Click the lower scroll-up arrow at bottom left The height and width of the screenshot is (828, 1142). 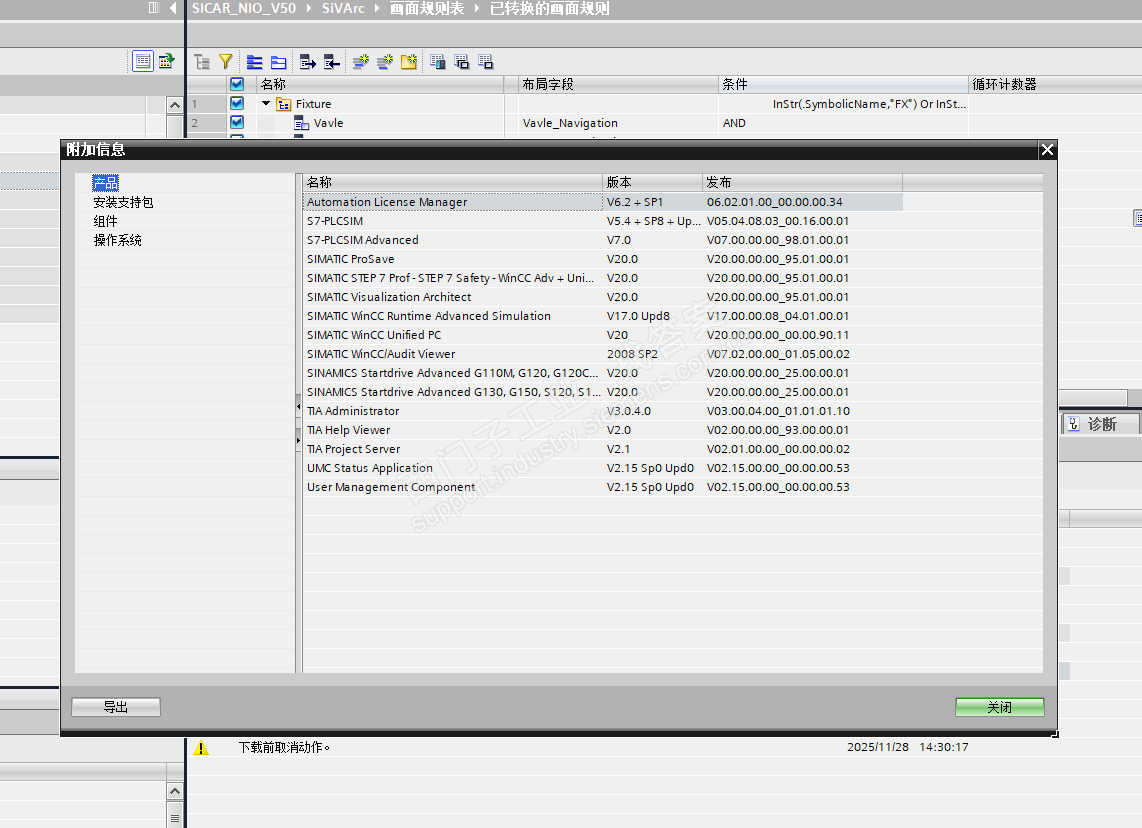175,791
